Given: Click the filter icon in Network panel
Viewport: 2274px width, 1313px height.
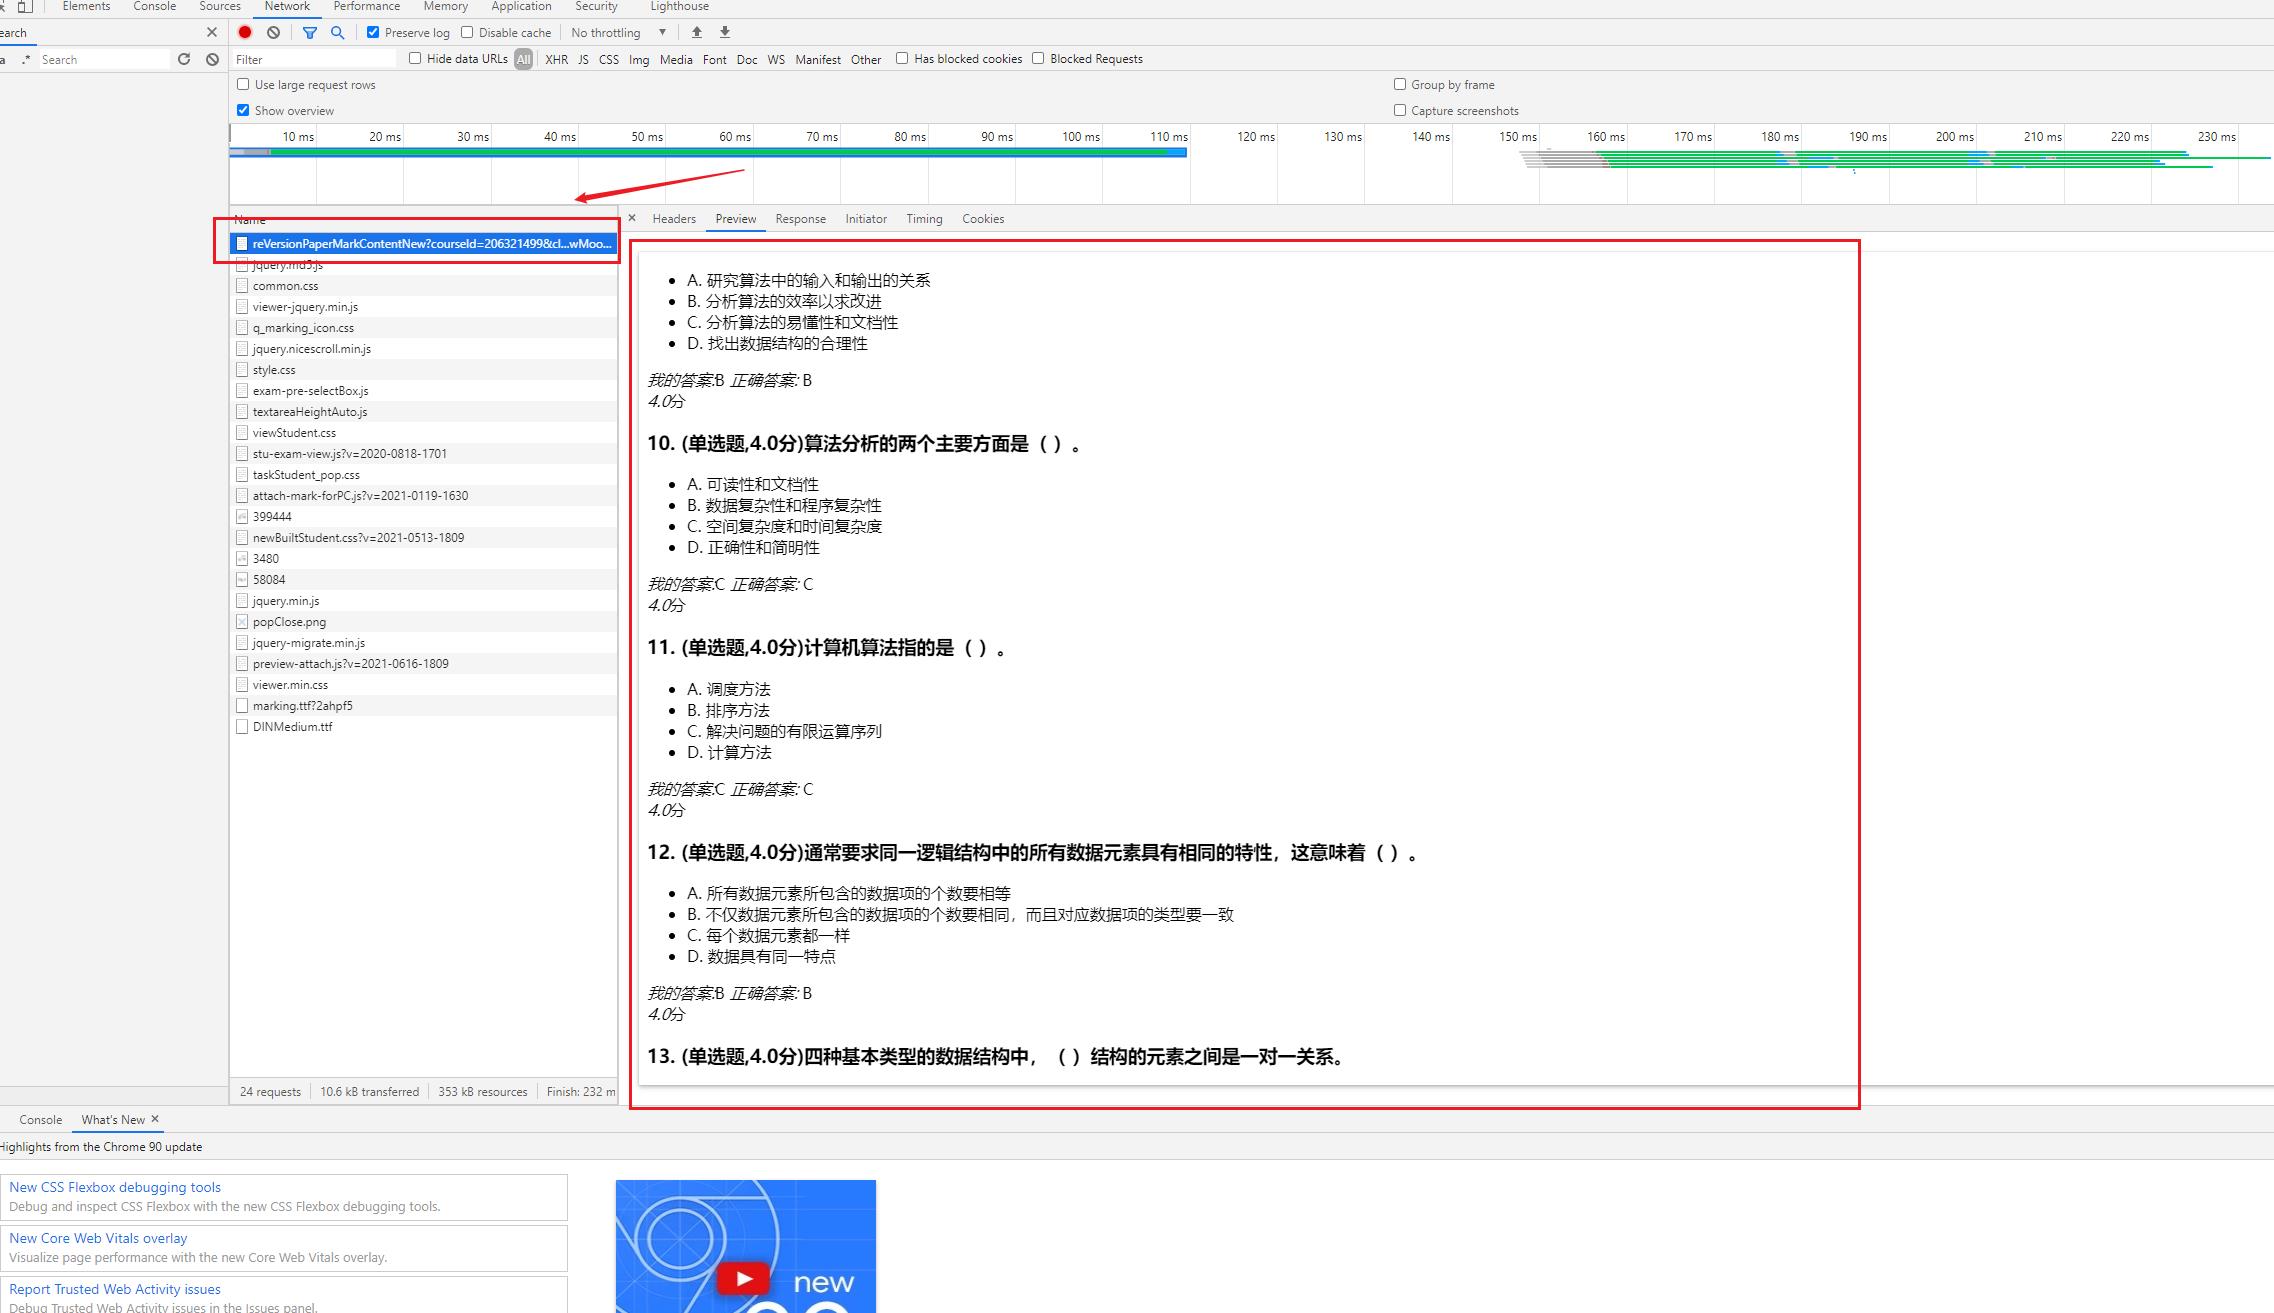Looking at the screenshot, I should [309, 33].
